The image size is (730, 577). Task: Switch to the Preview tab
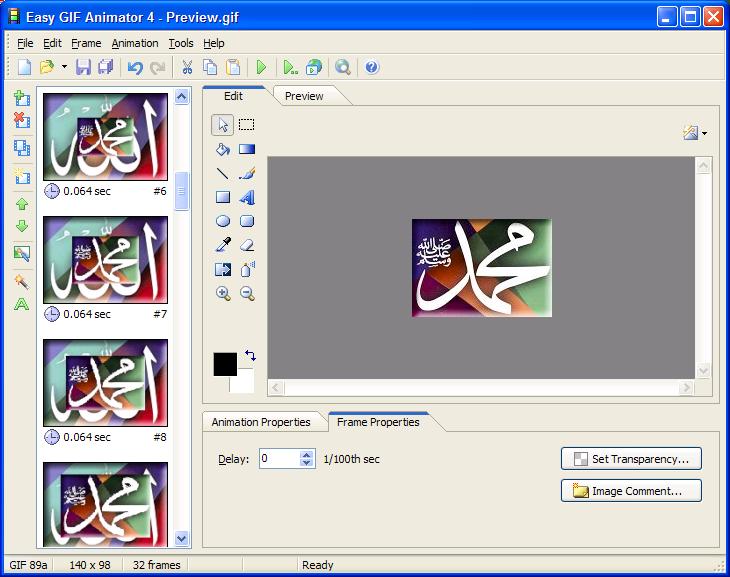click(x=304, y=96)
